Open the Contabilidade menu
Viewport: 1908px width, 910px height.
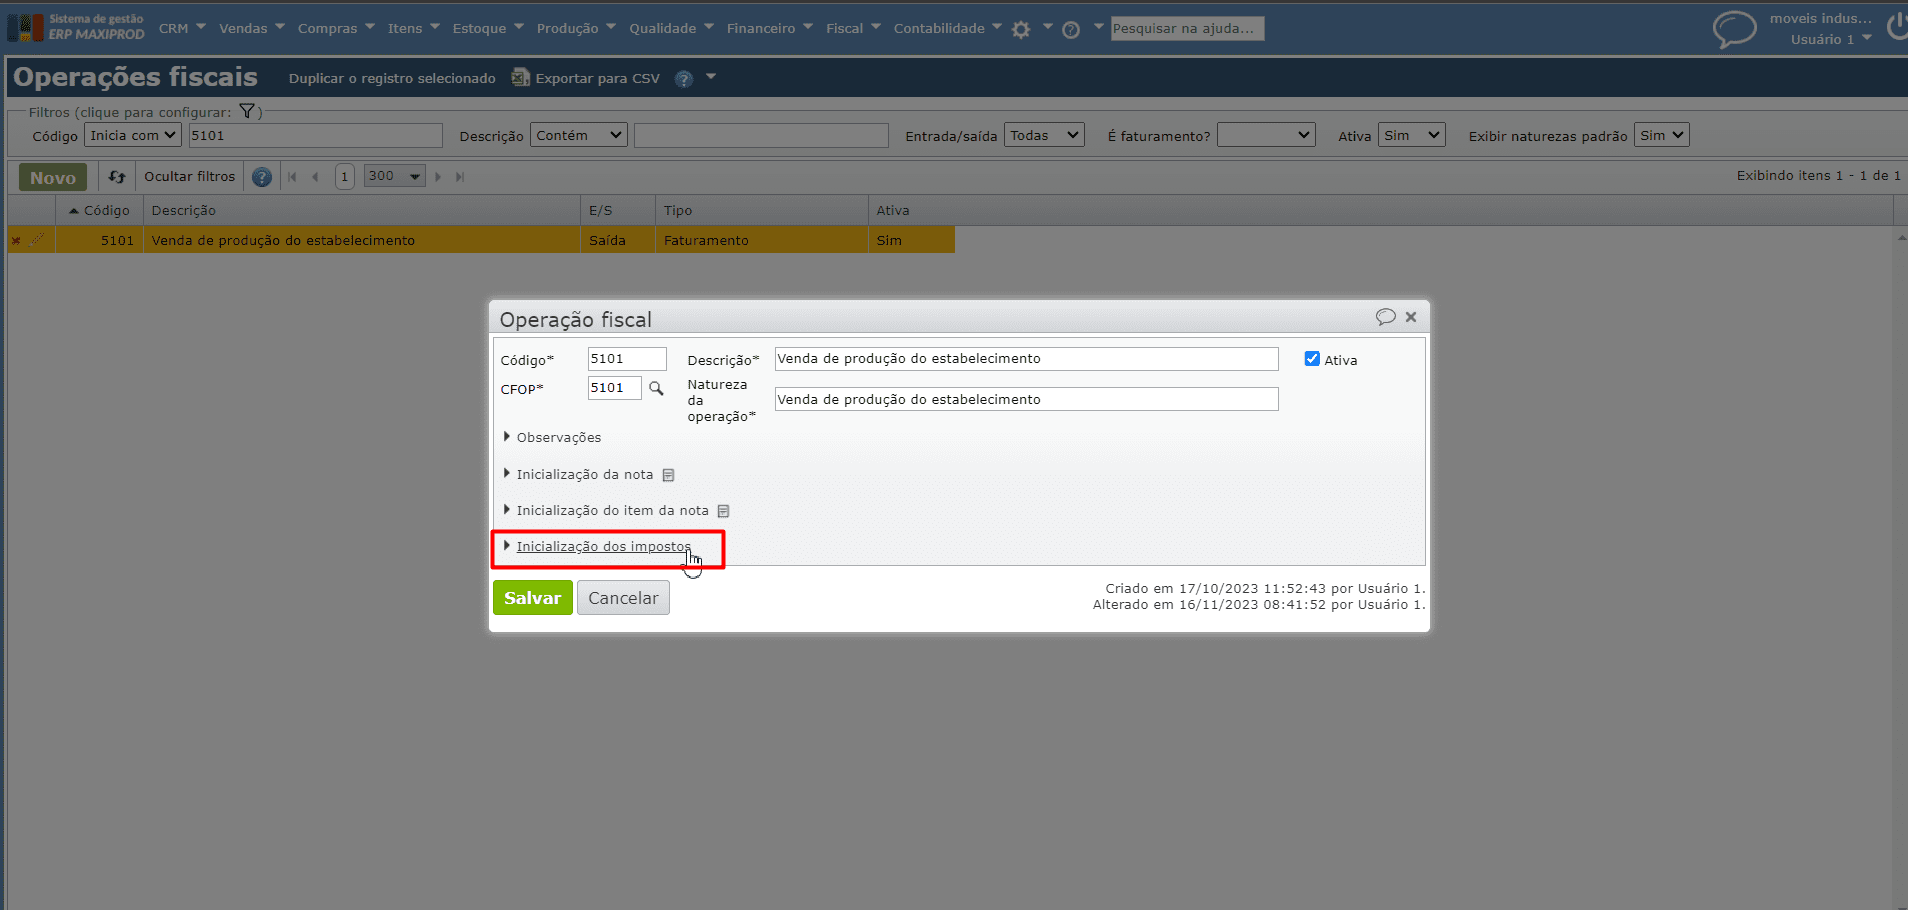click(x=947, y=28)
